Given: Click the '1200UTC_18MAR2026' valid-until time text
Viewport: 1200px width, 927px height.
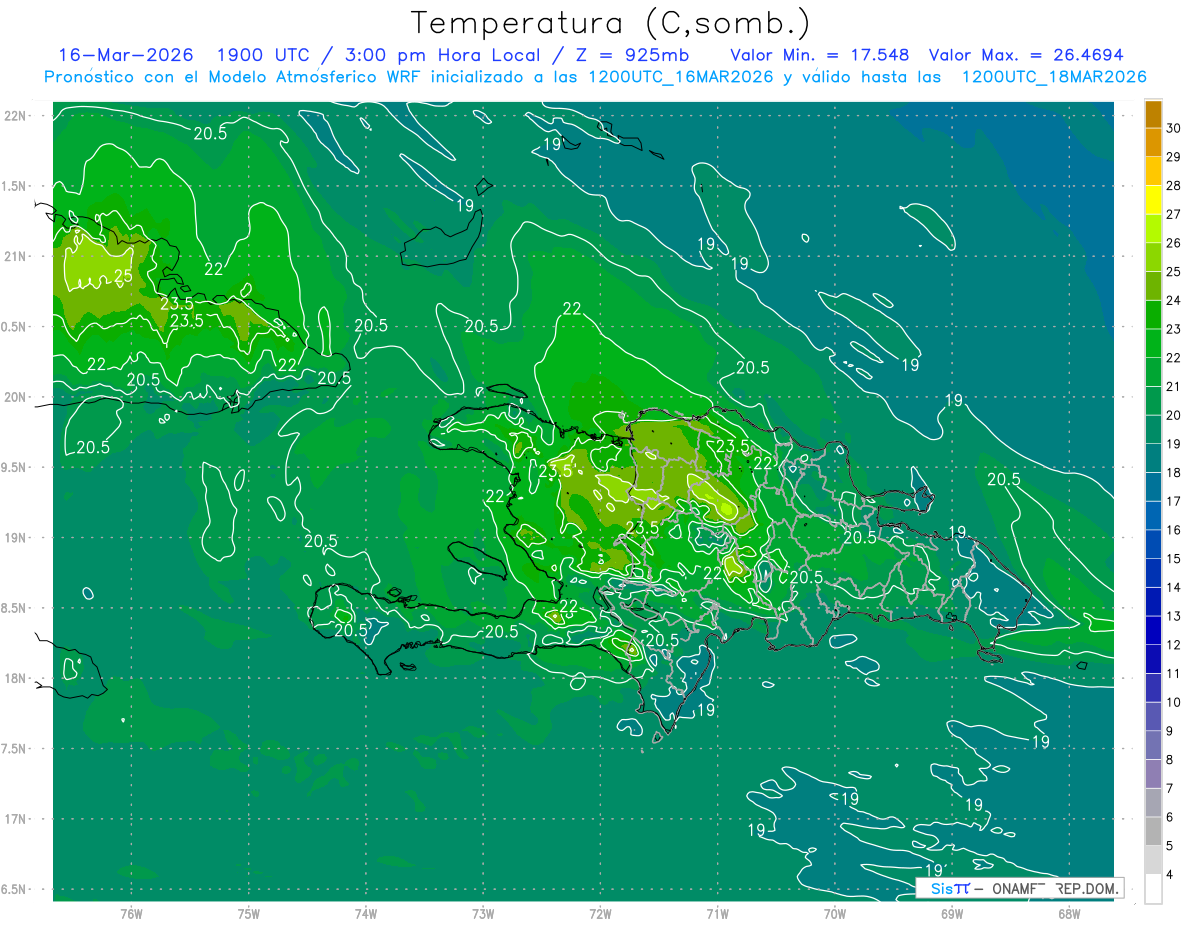Looking at the screenshot, I should pyautogui.click(x=1054, y=76).
